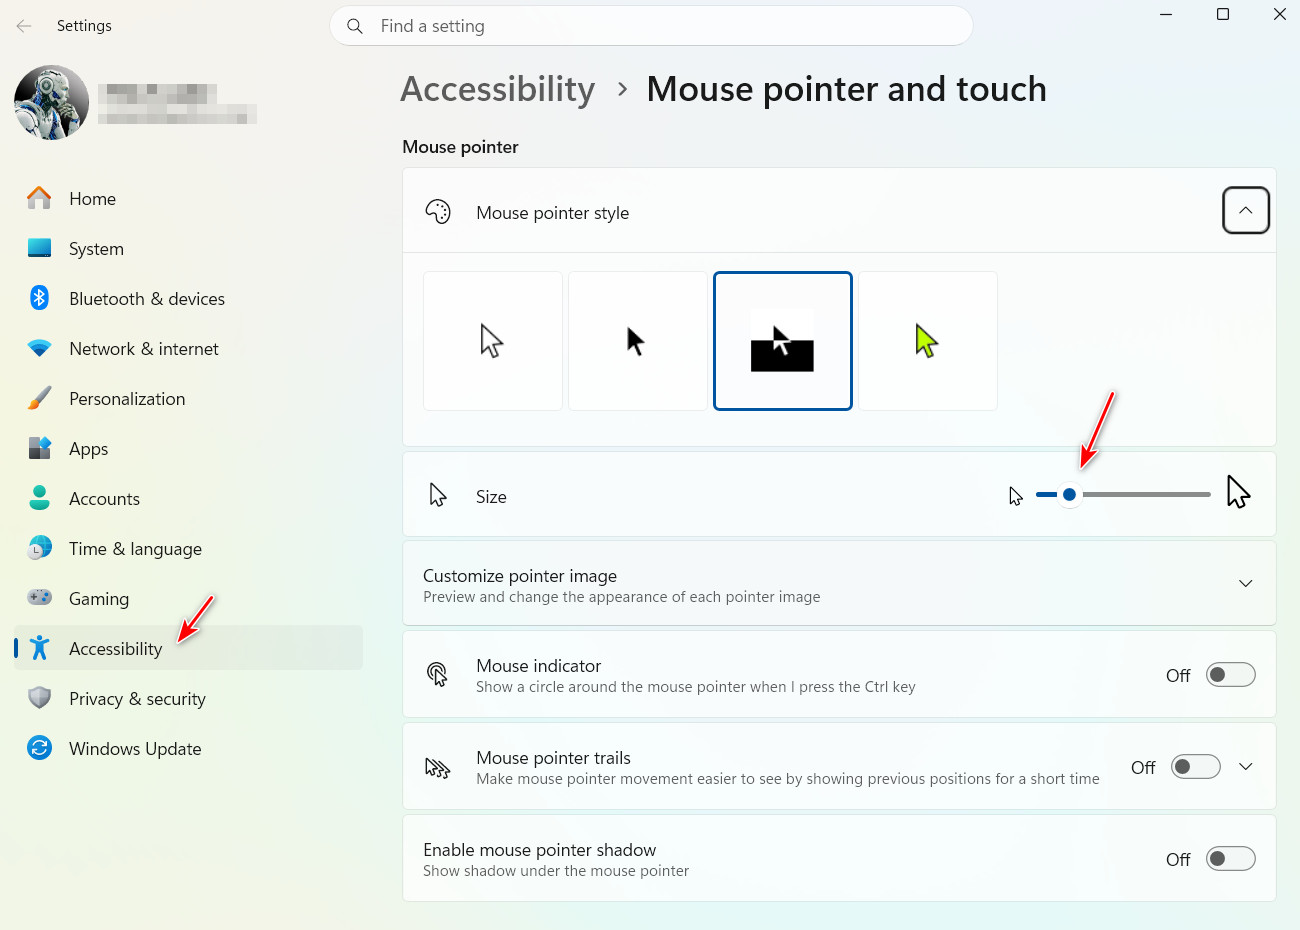The image size is (1300, 930).
Task: Maximize the Settings window
Action: pyautogui.click(x=1223, y=14)
